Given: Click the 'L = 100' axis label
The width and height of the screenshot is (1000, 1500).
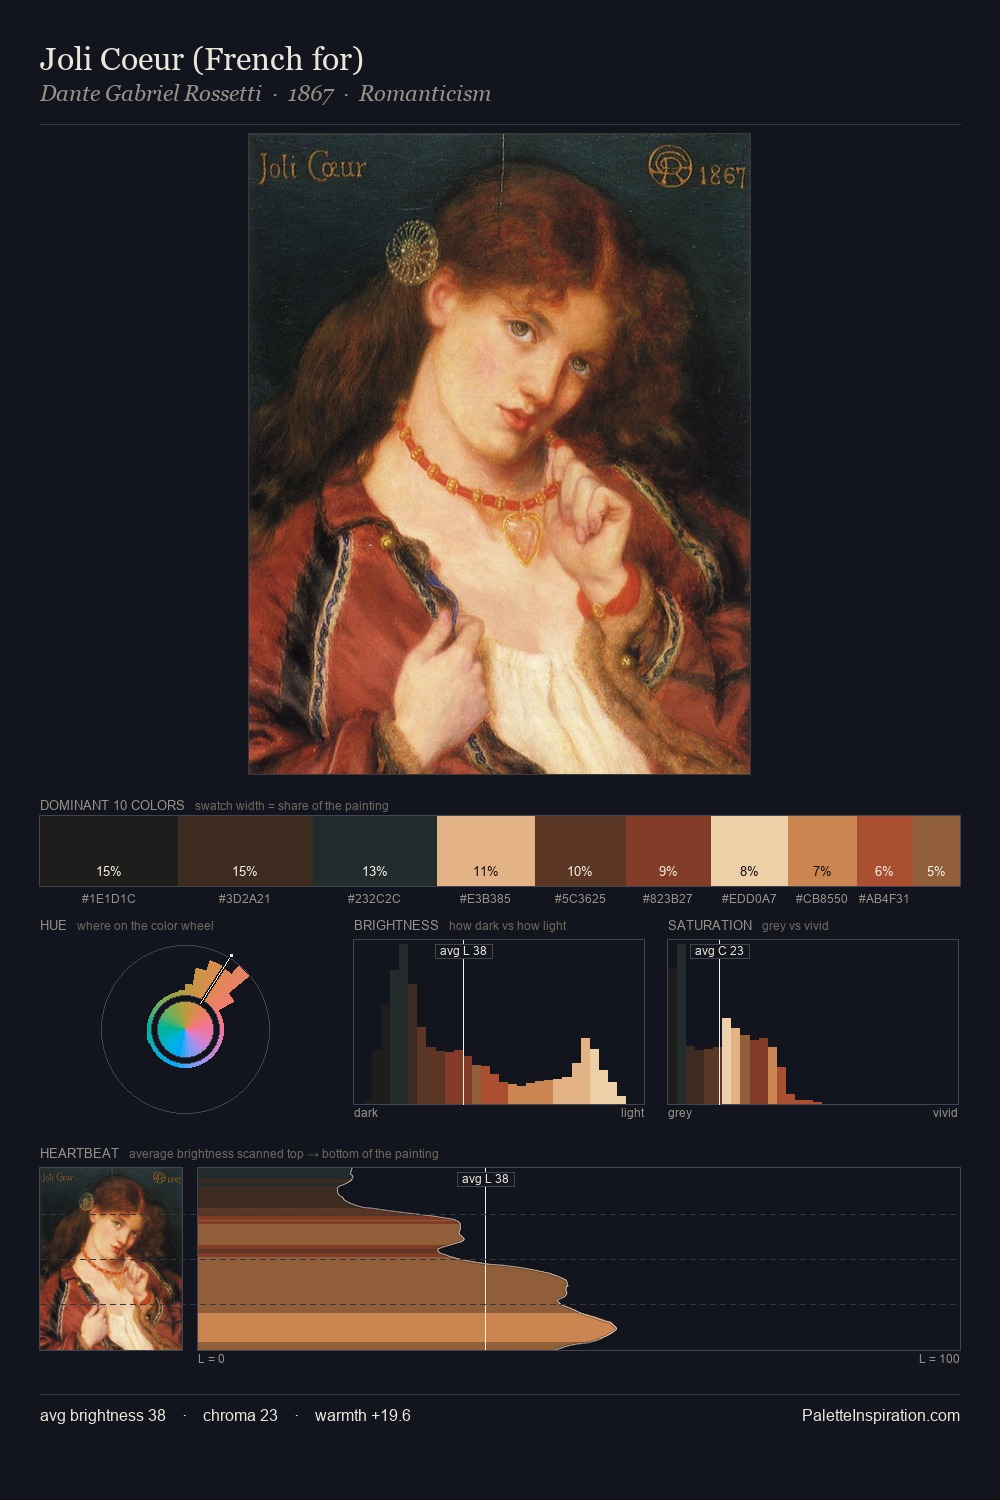Looking at the screenshot, I should pyautogui.click(x=939, y=1359).
